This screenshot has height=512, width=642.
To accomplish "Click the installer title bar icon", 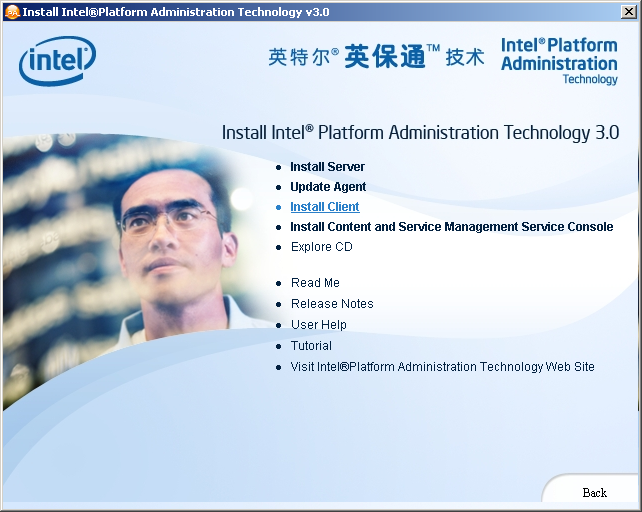I will click(x=12, y=12).
